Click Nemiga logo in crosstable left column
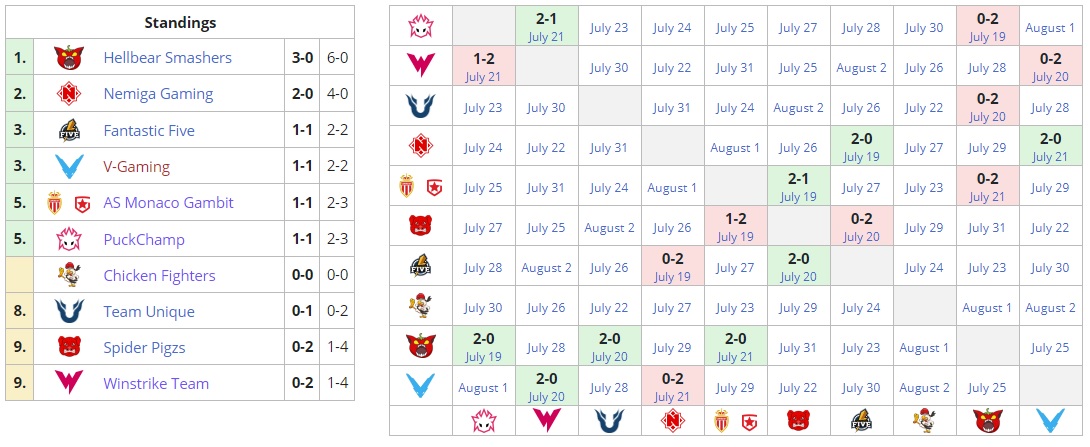 click(420, 147)
